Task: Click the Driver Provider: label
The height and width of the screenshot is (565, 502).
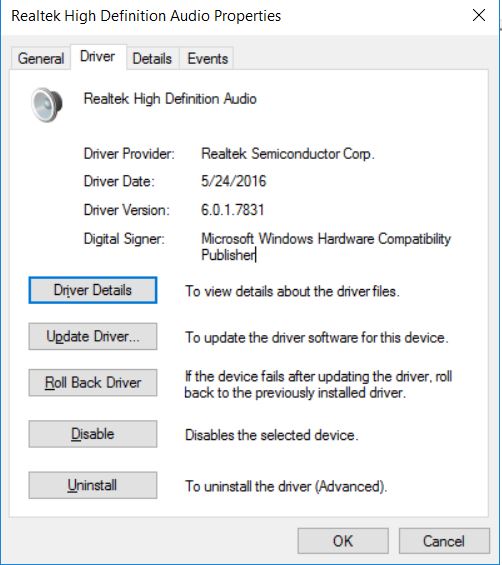Action: point(129,154)
